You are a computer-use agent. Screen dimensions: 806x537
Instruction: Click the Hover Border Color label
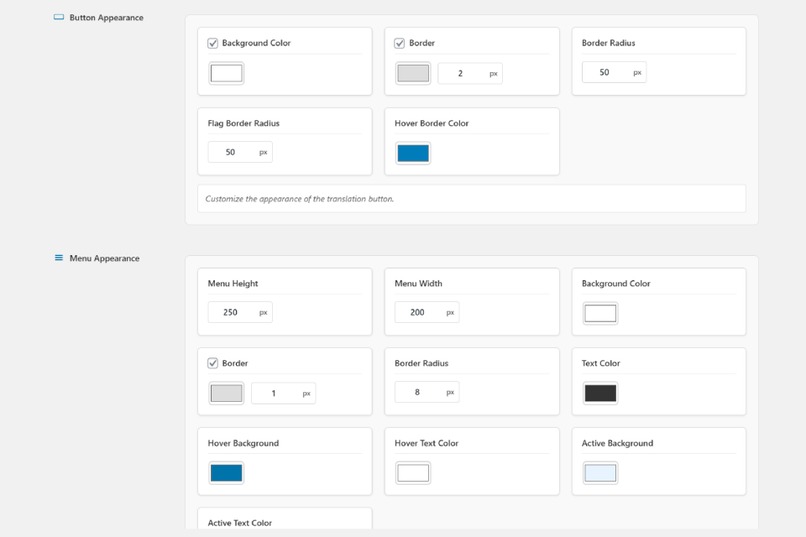(432, 123)
